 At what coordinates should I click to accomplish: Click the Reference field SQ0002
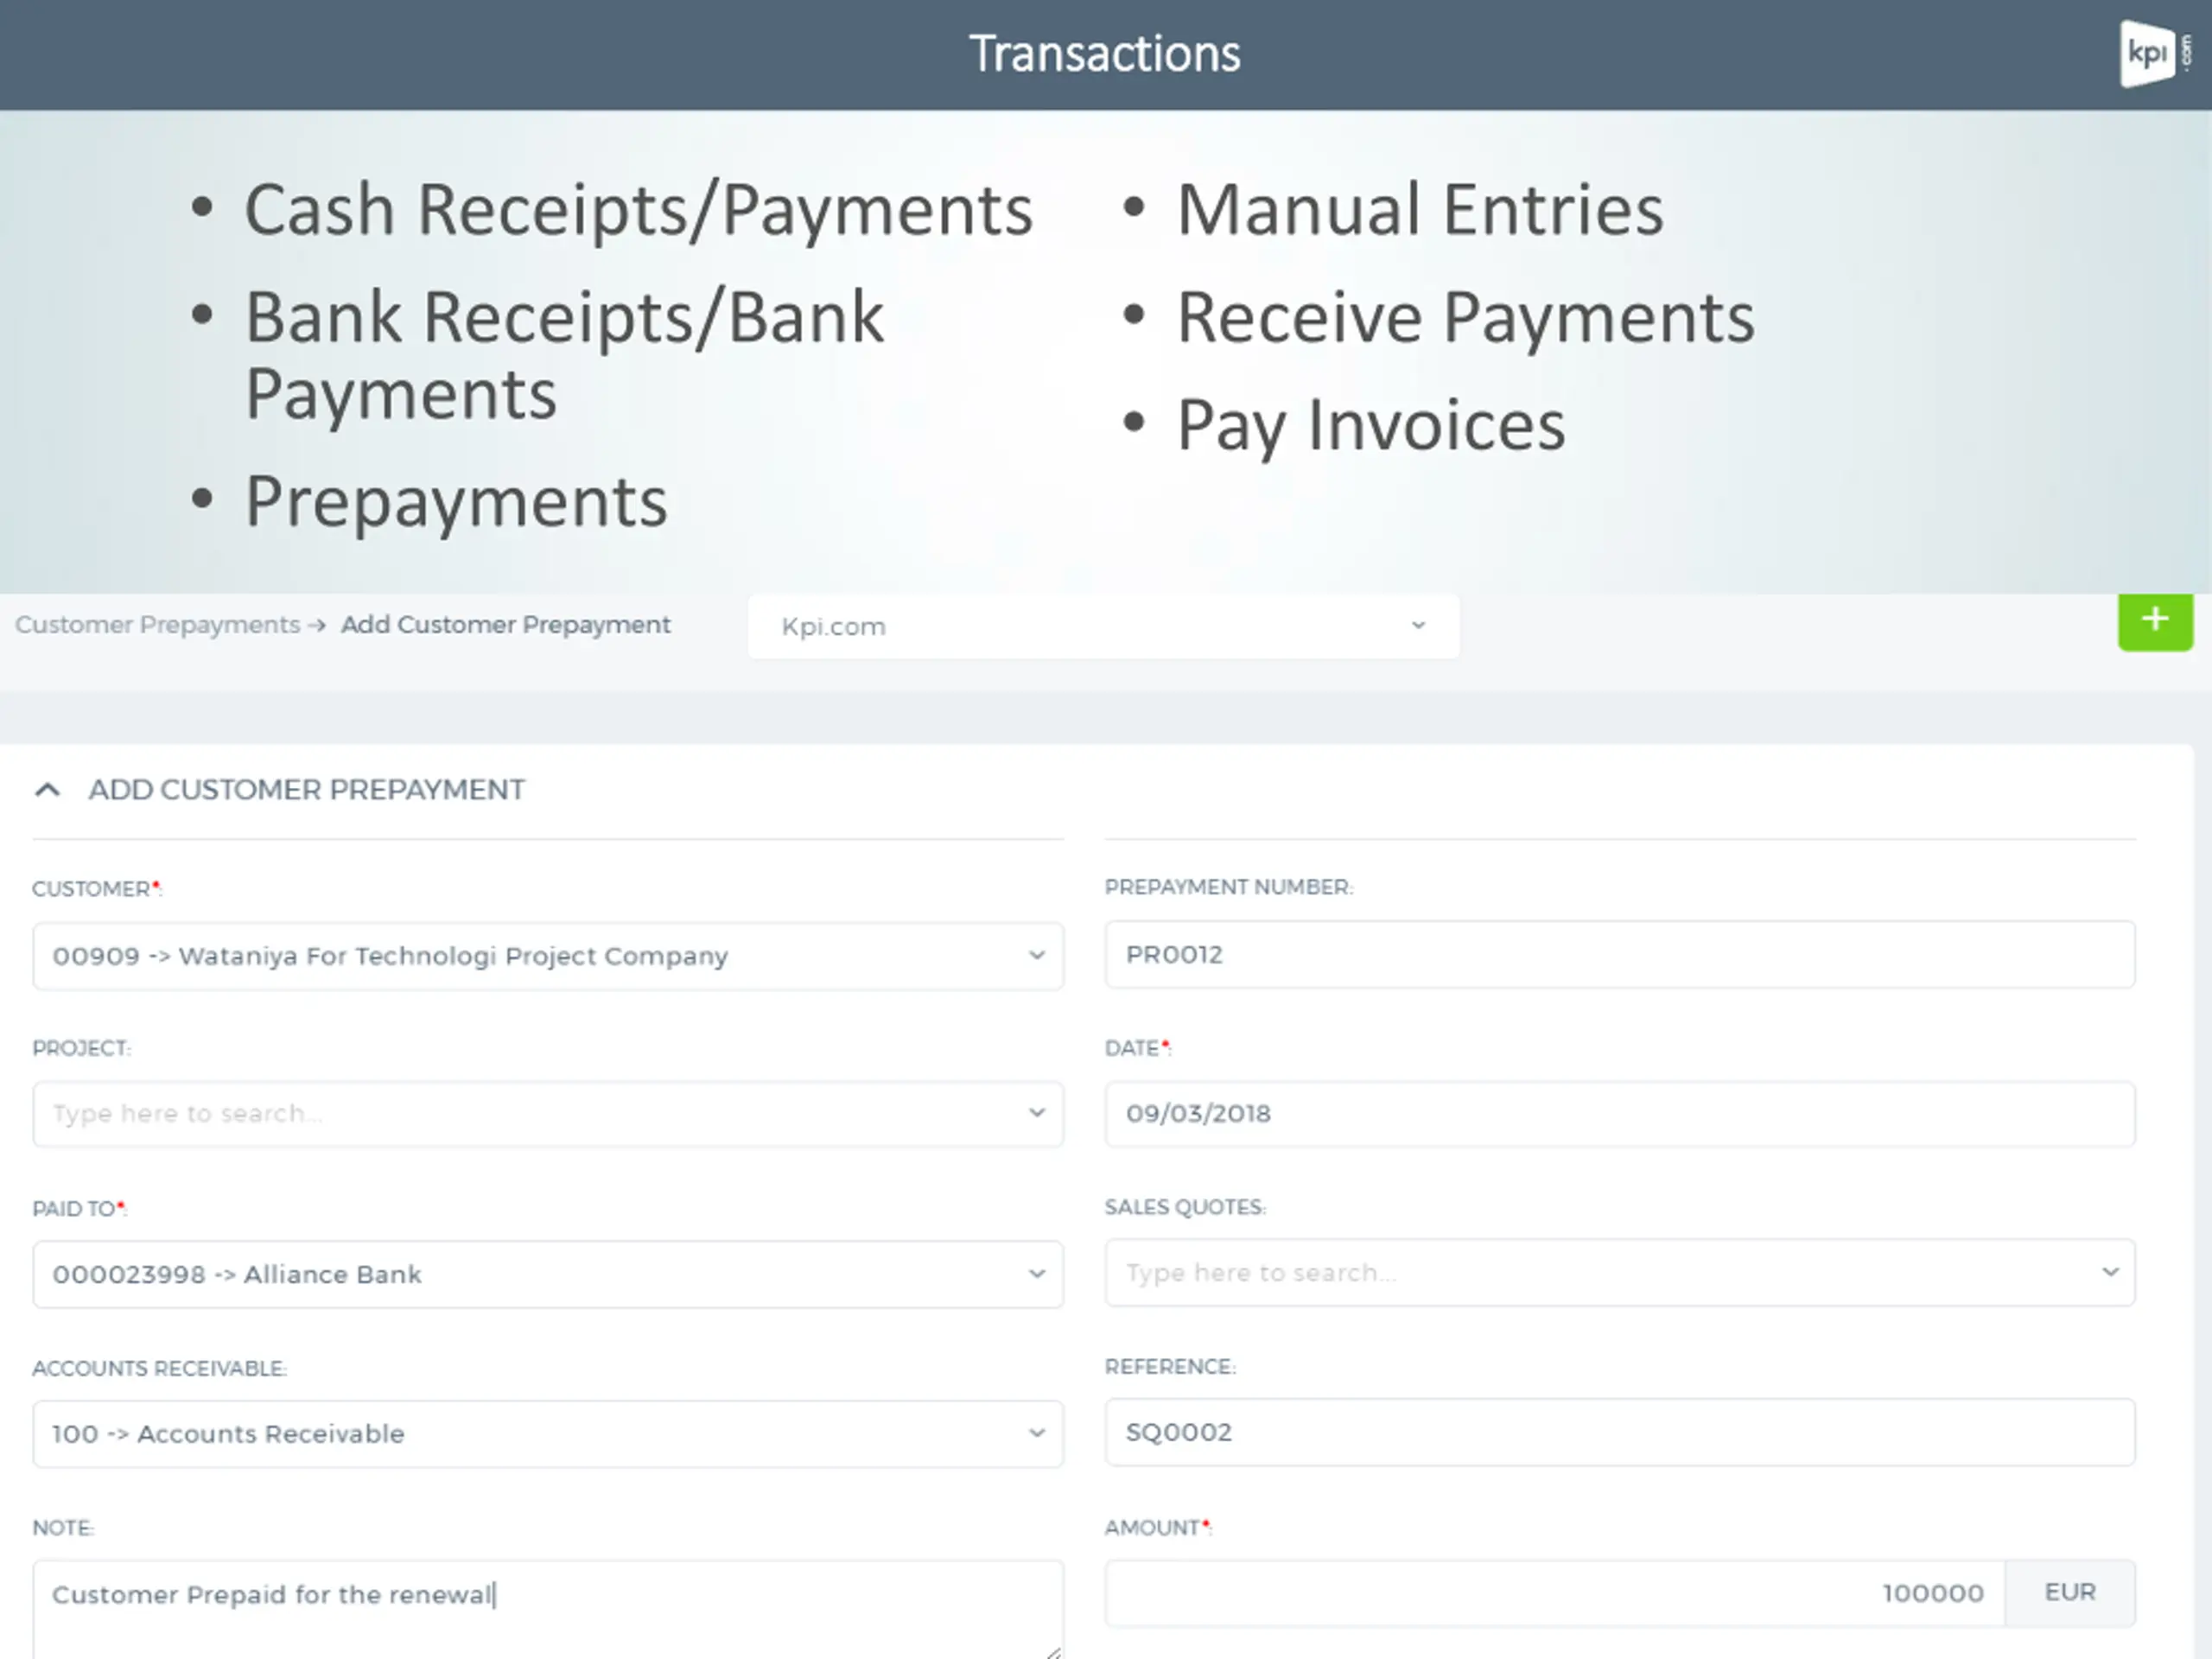[1620, 1432]
